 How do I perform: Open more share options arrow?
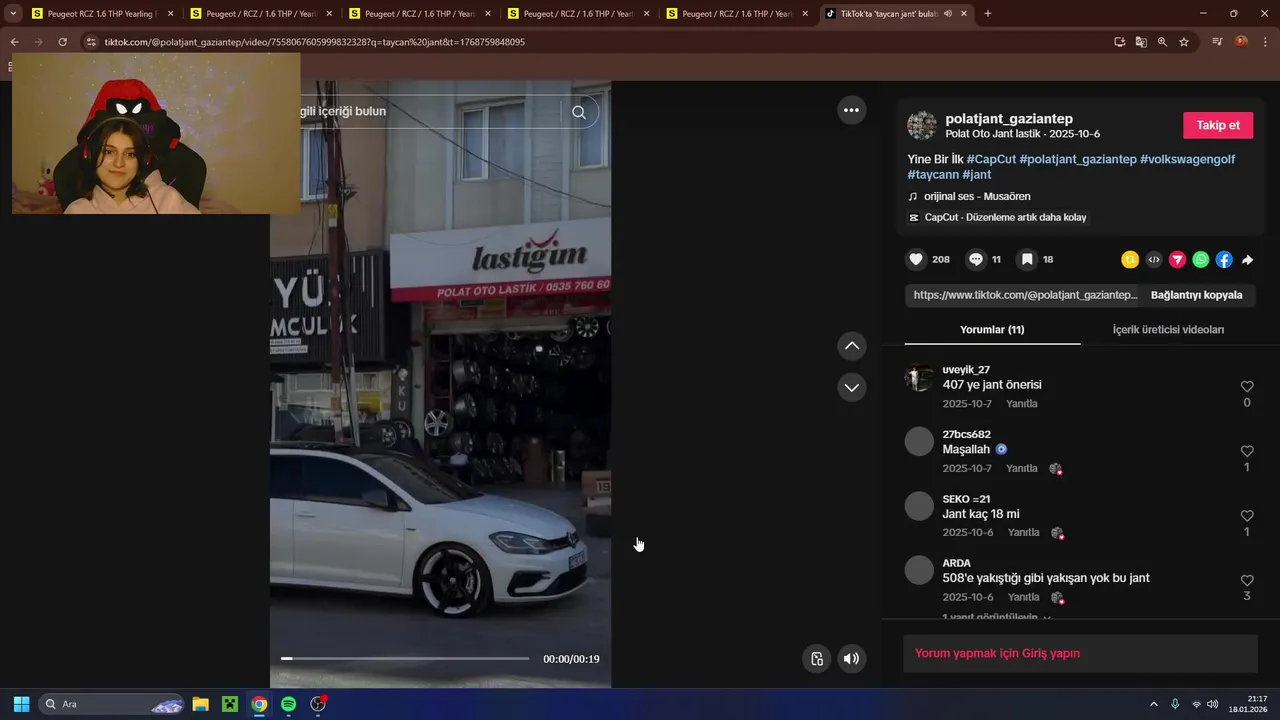1247,260
